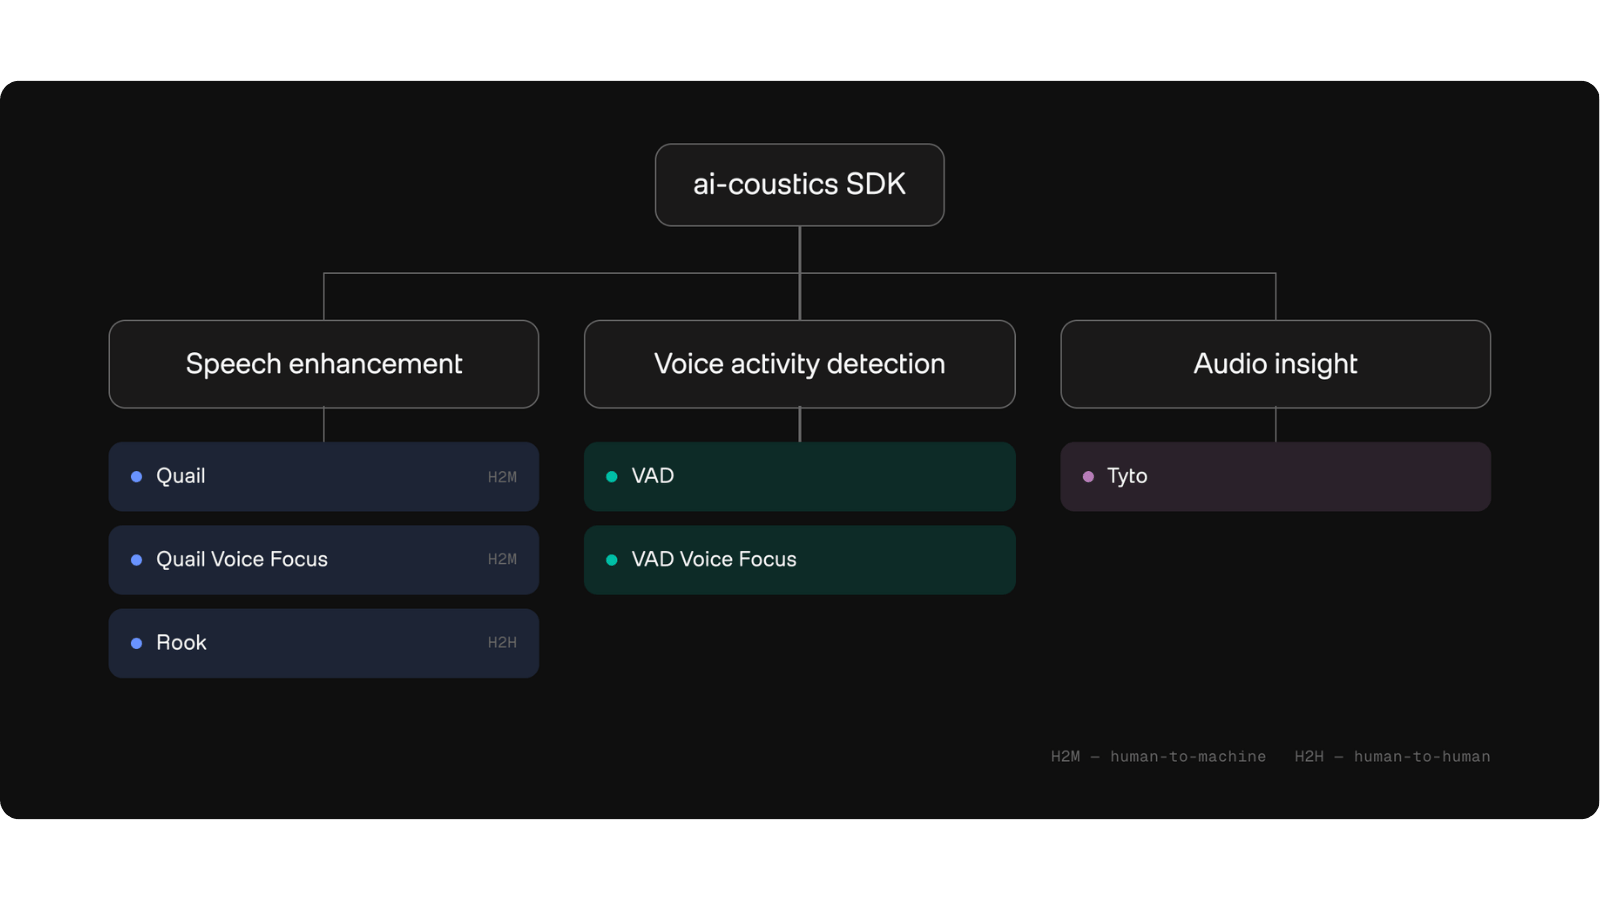The width and height of the screenshot is (1600, 900).
Task: Click the blue dot beside Rook
Action: point(136,643)
